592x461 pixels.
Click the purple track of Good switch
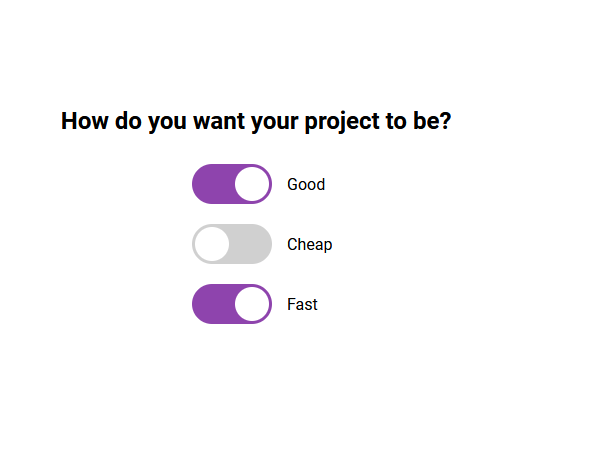point(213,184)
